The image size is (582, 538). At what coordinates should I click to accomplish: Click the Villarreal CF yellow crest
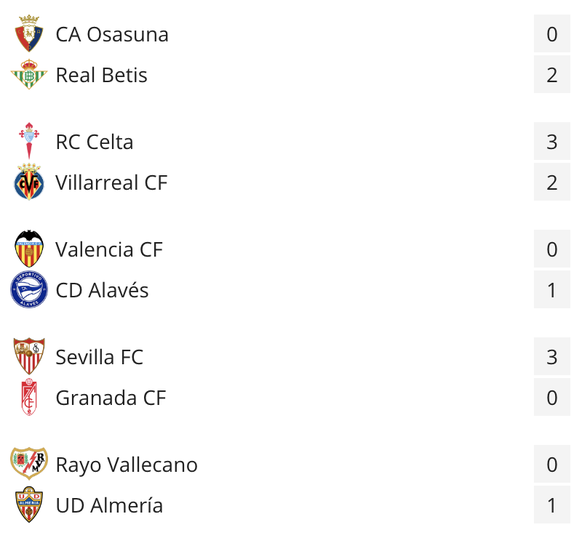29,182
